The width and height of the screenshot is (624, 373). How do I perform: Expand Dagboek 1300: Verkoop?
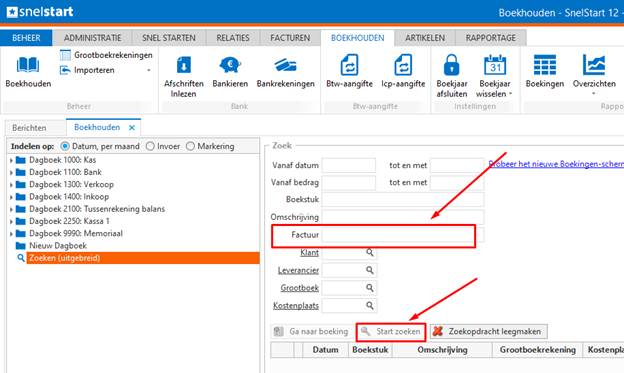click(x=11, y=185)
